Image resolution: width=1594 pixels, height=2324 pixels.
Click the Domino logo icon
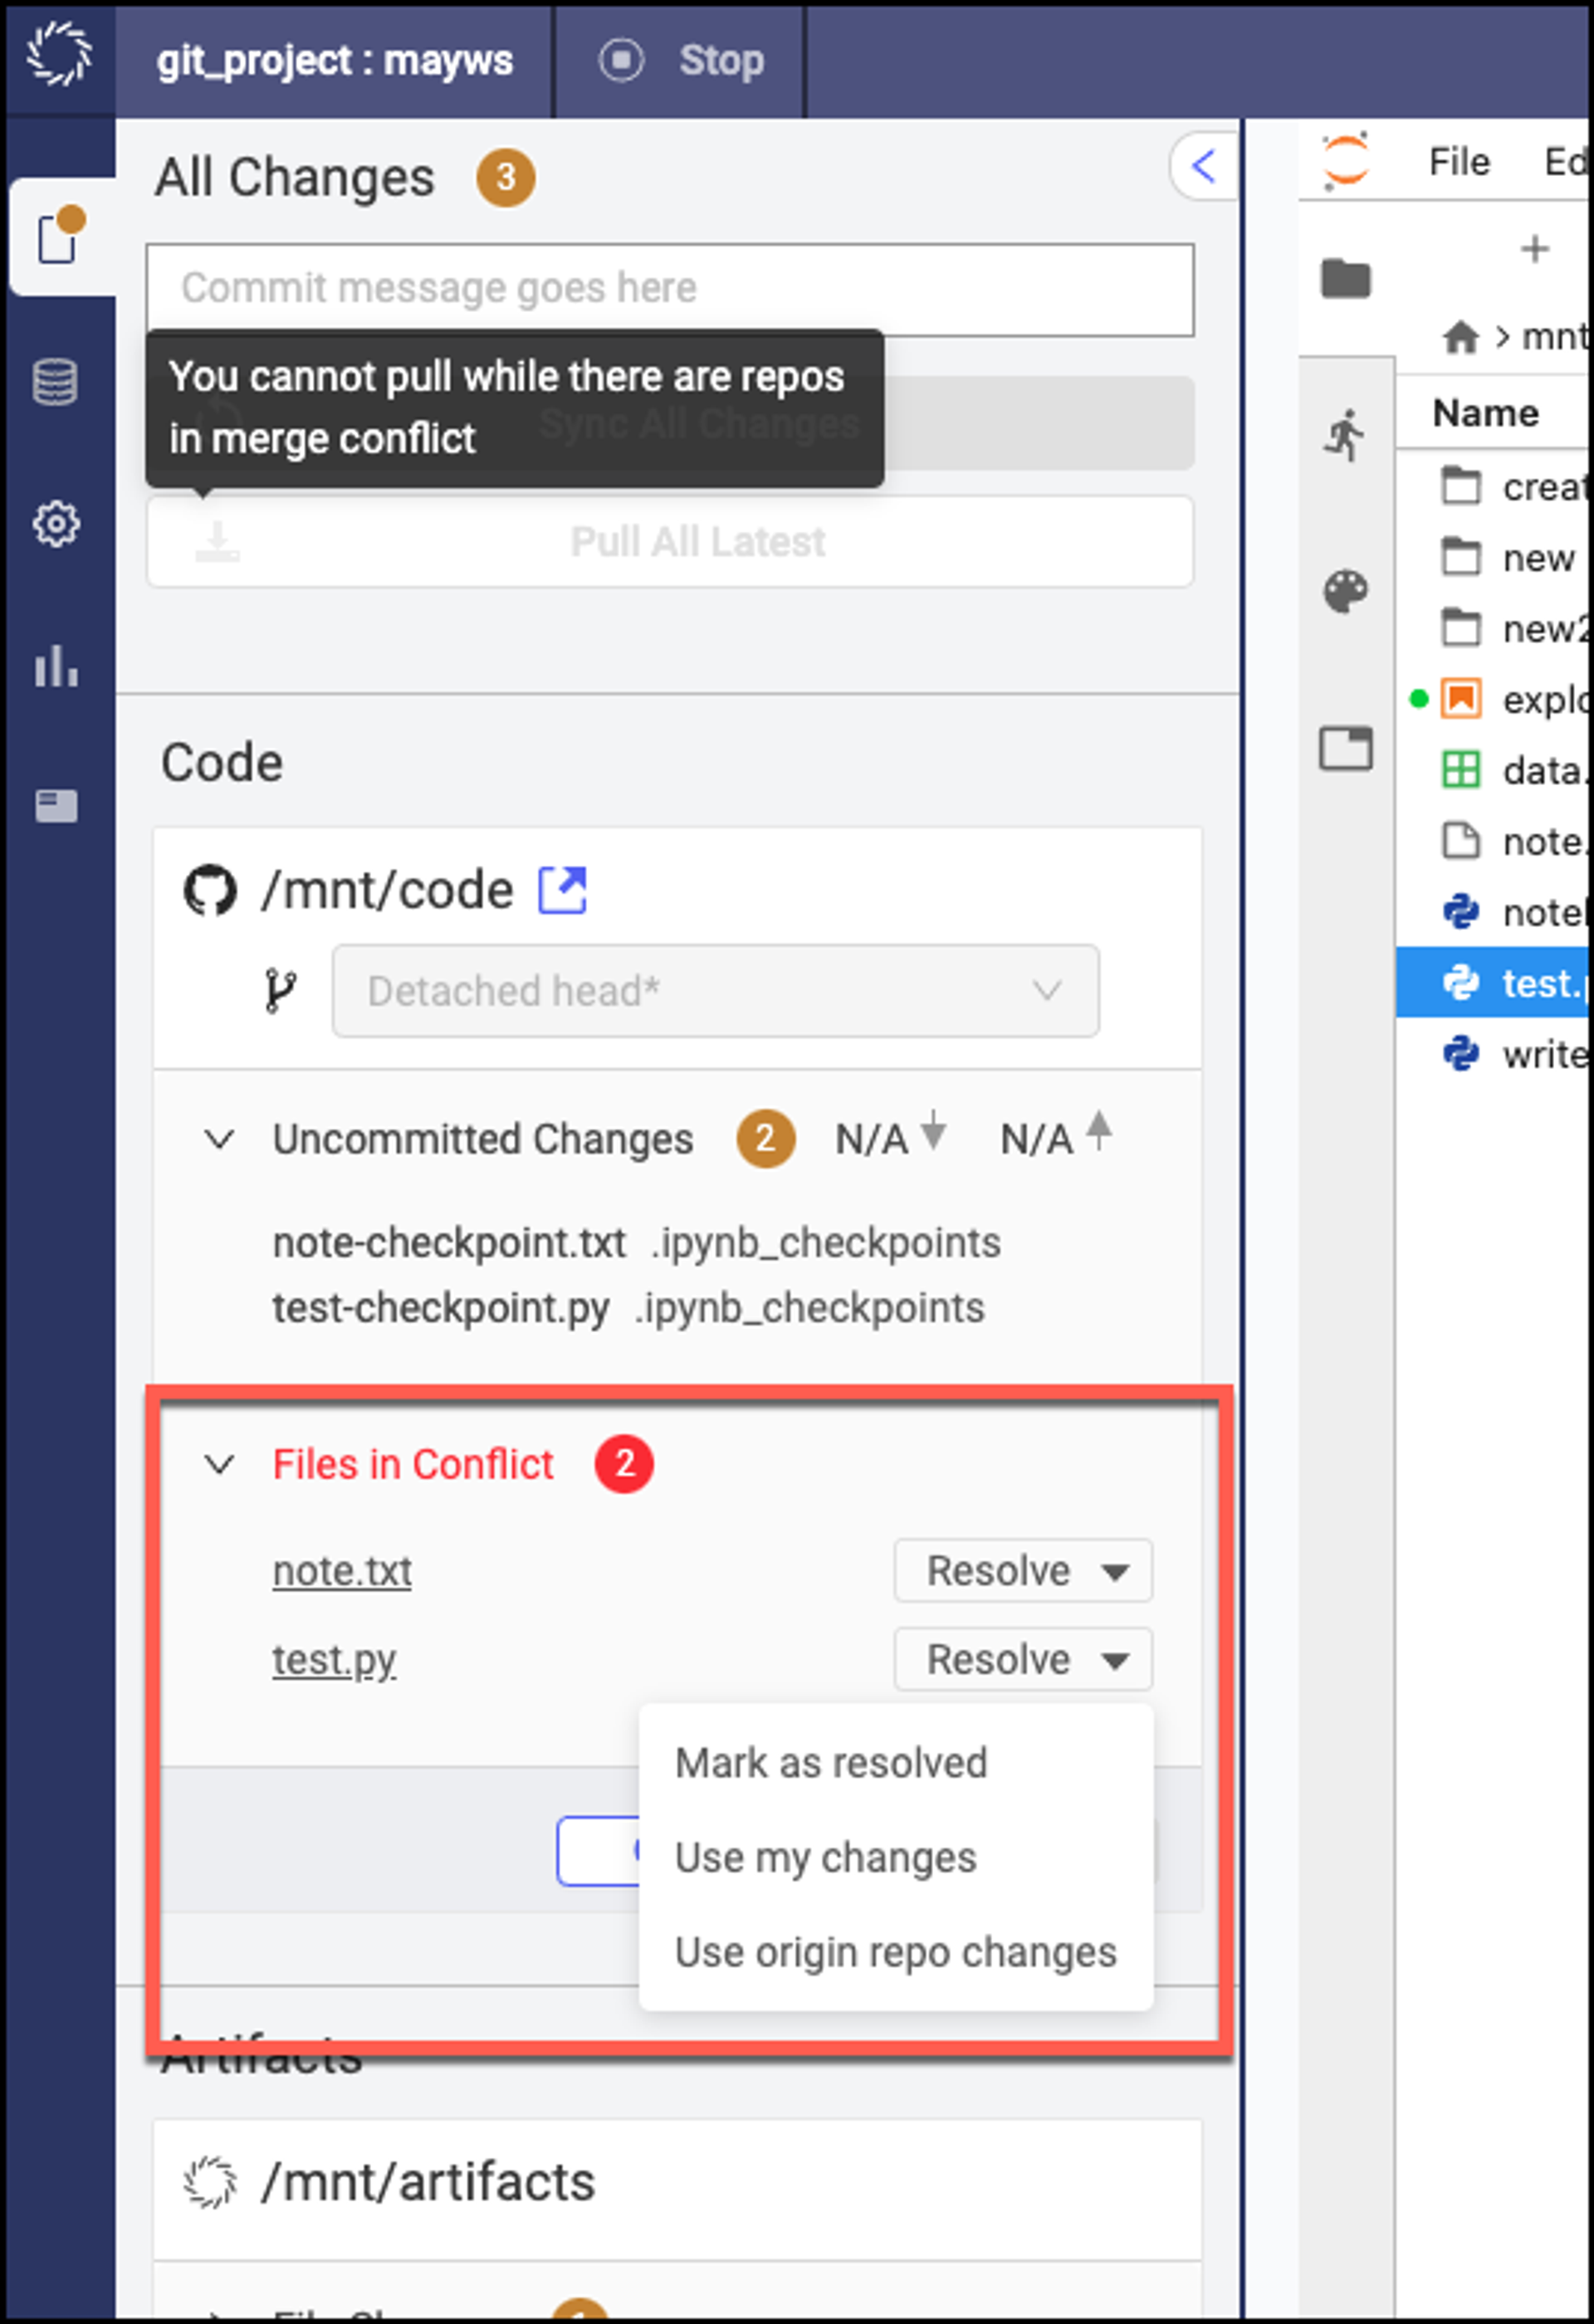click(58, 54)
